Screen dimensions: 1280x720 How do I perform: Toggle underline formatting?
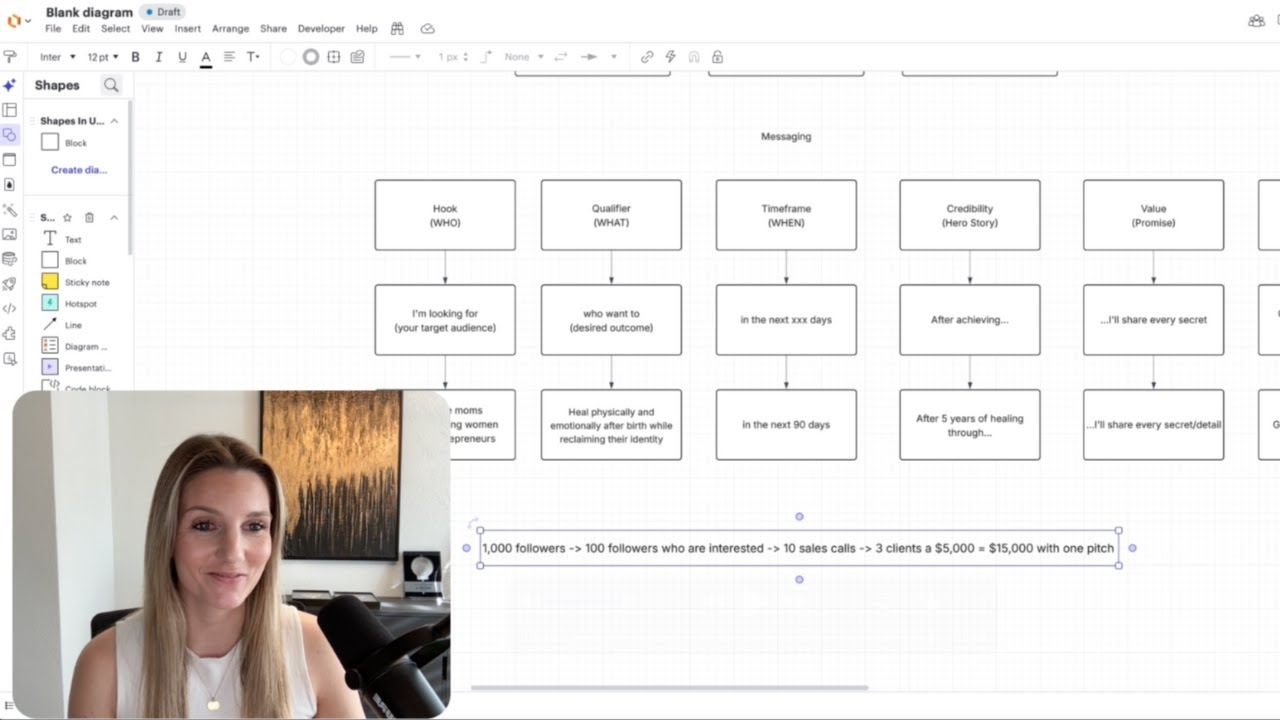pos(182,57)
